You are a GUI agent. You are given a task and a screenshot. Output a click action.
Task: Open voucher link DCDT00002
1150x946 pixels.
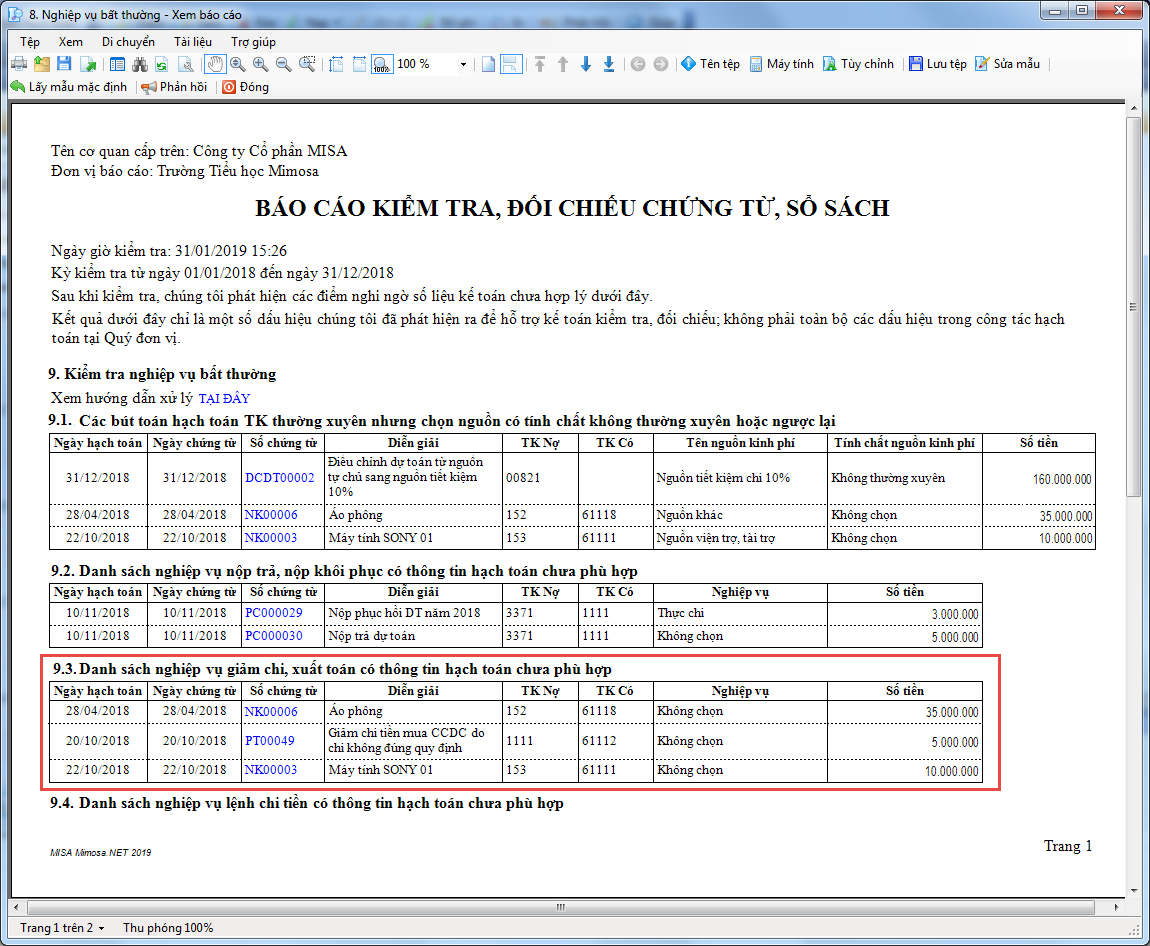pos(279,478)
